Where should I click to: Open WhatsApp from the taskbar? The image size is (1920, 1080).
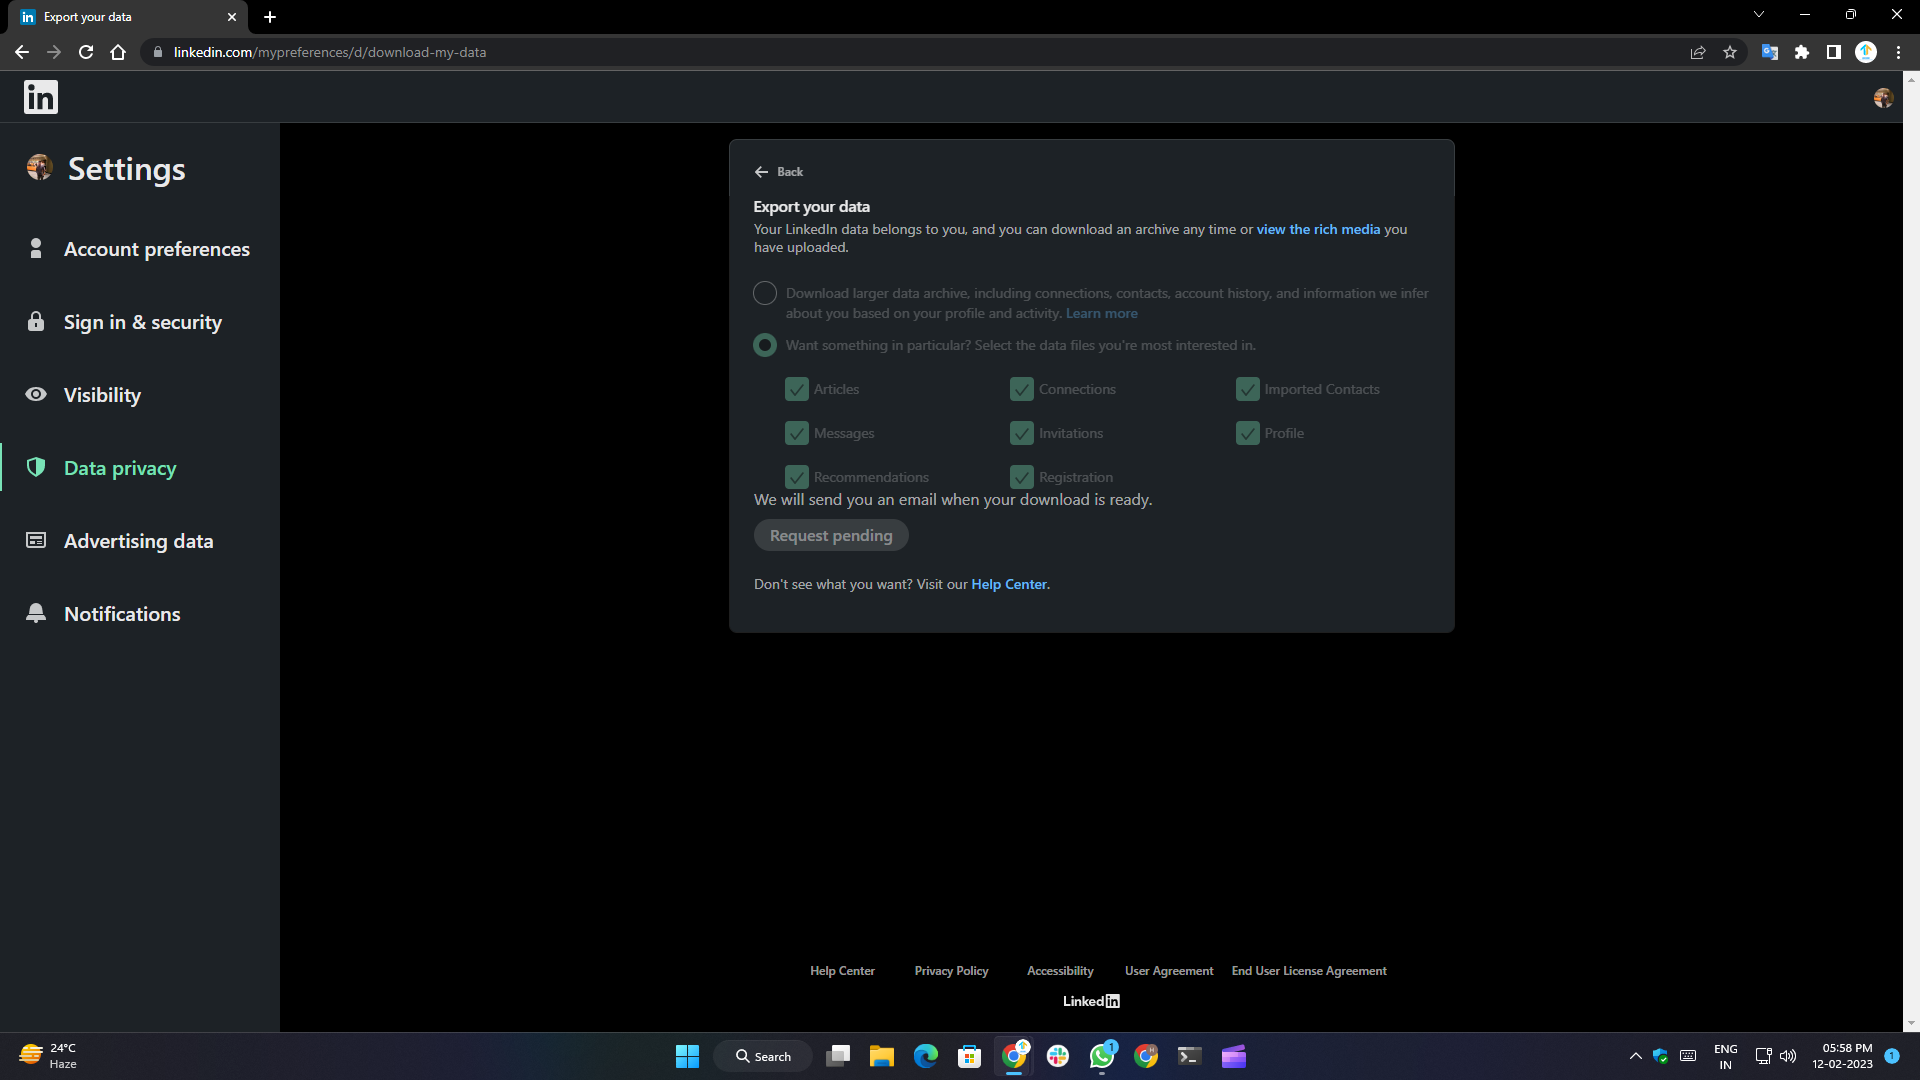[1102, 1056]
